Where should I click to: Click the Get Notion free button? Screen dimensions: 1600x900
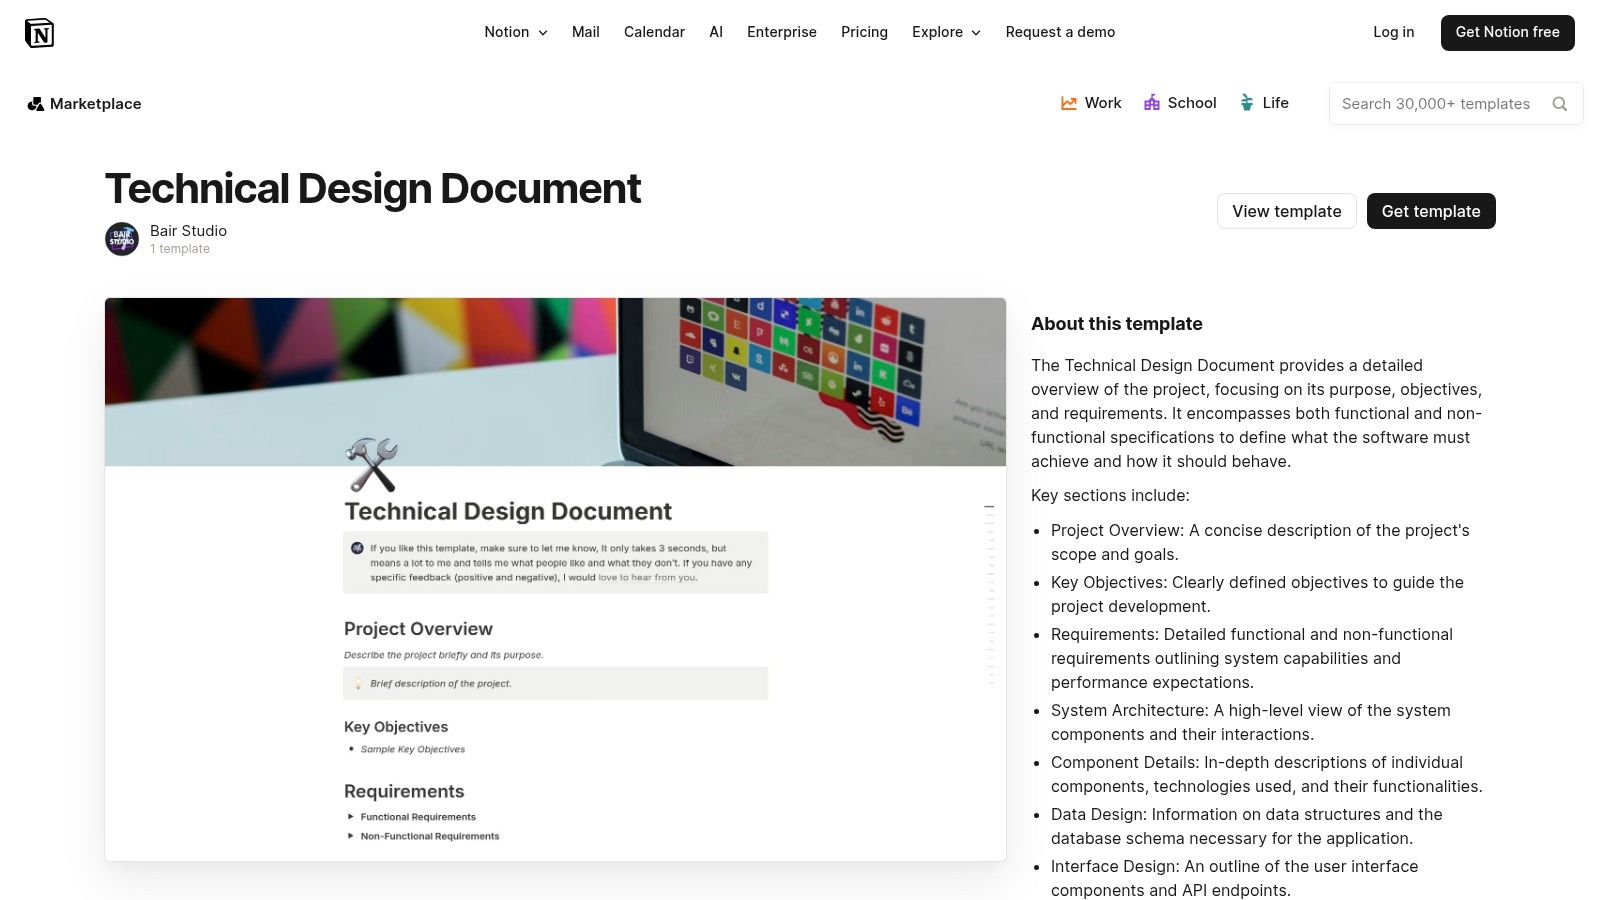coord(1508,33)
